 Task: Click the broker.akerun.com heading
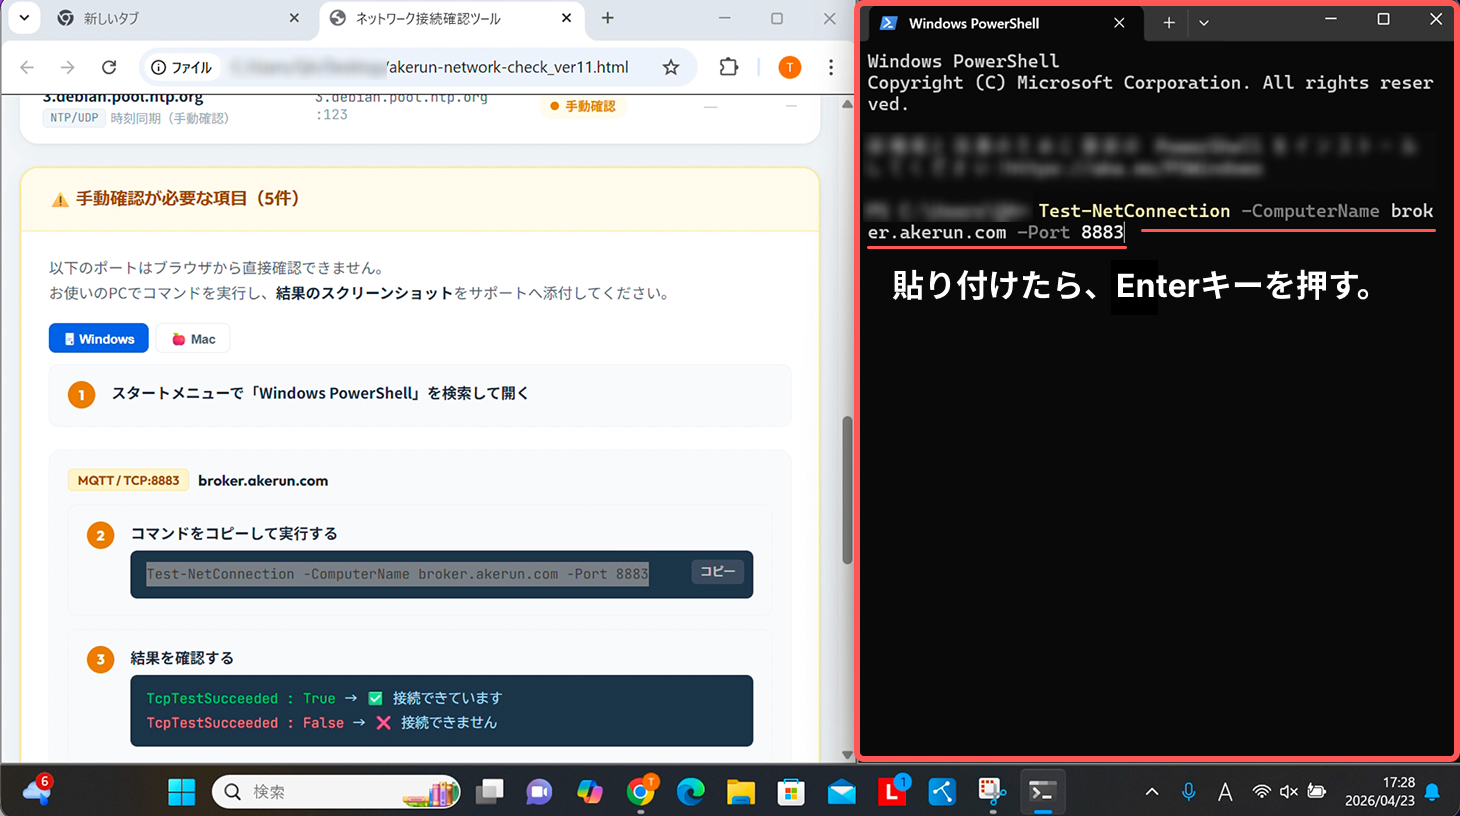[x=263, y=481]
